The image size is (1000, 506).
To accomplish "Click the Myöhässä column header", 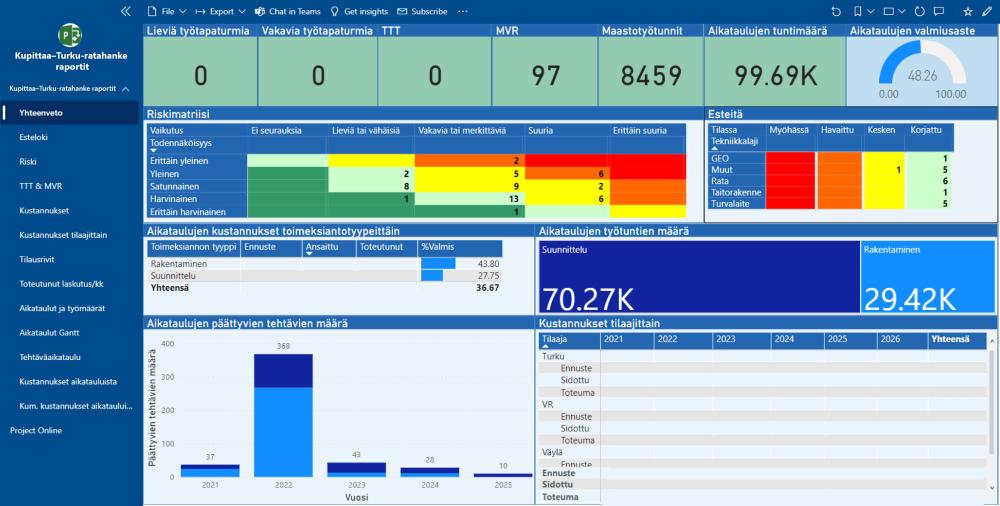I will coord(789,130).
